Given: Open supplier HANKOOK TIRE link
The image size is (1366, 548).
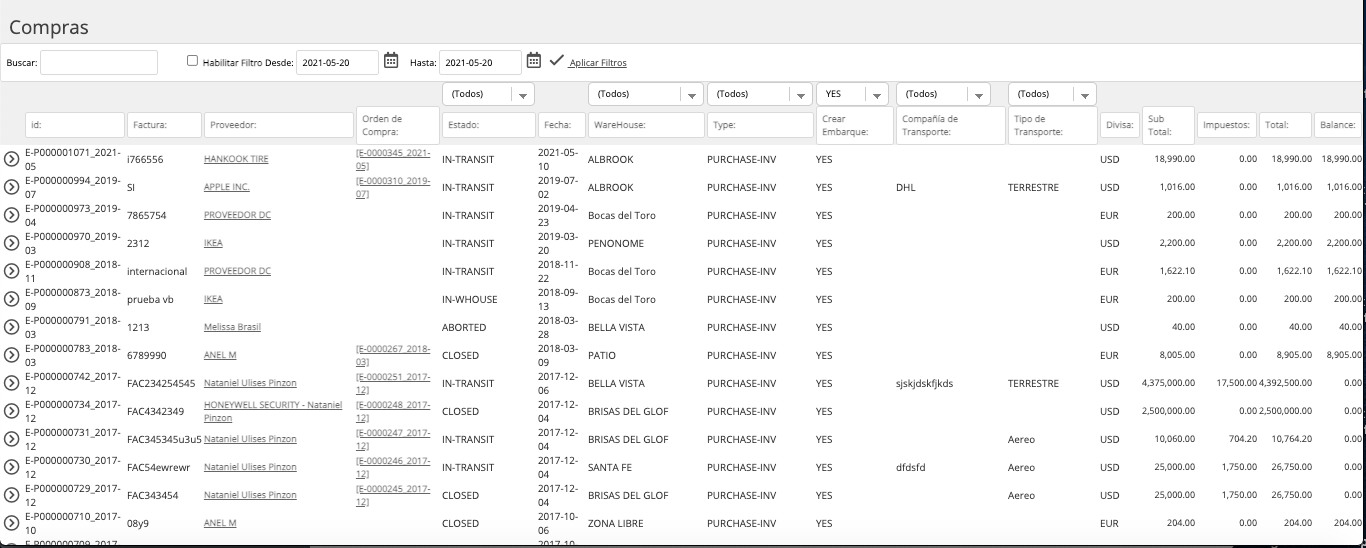Looking at the screenshot, I should pos(237,159).
